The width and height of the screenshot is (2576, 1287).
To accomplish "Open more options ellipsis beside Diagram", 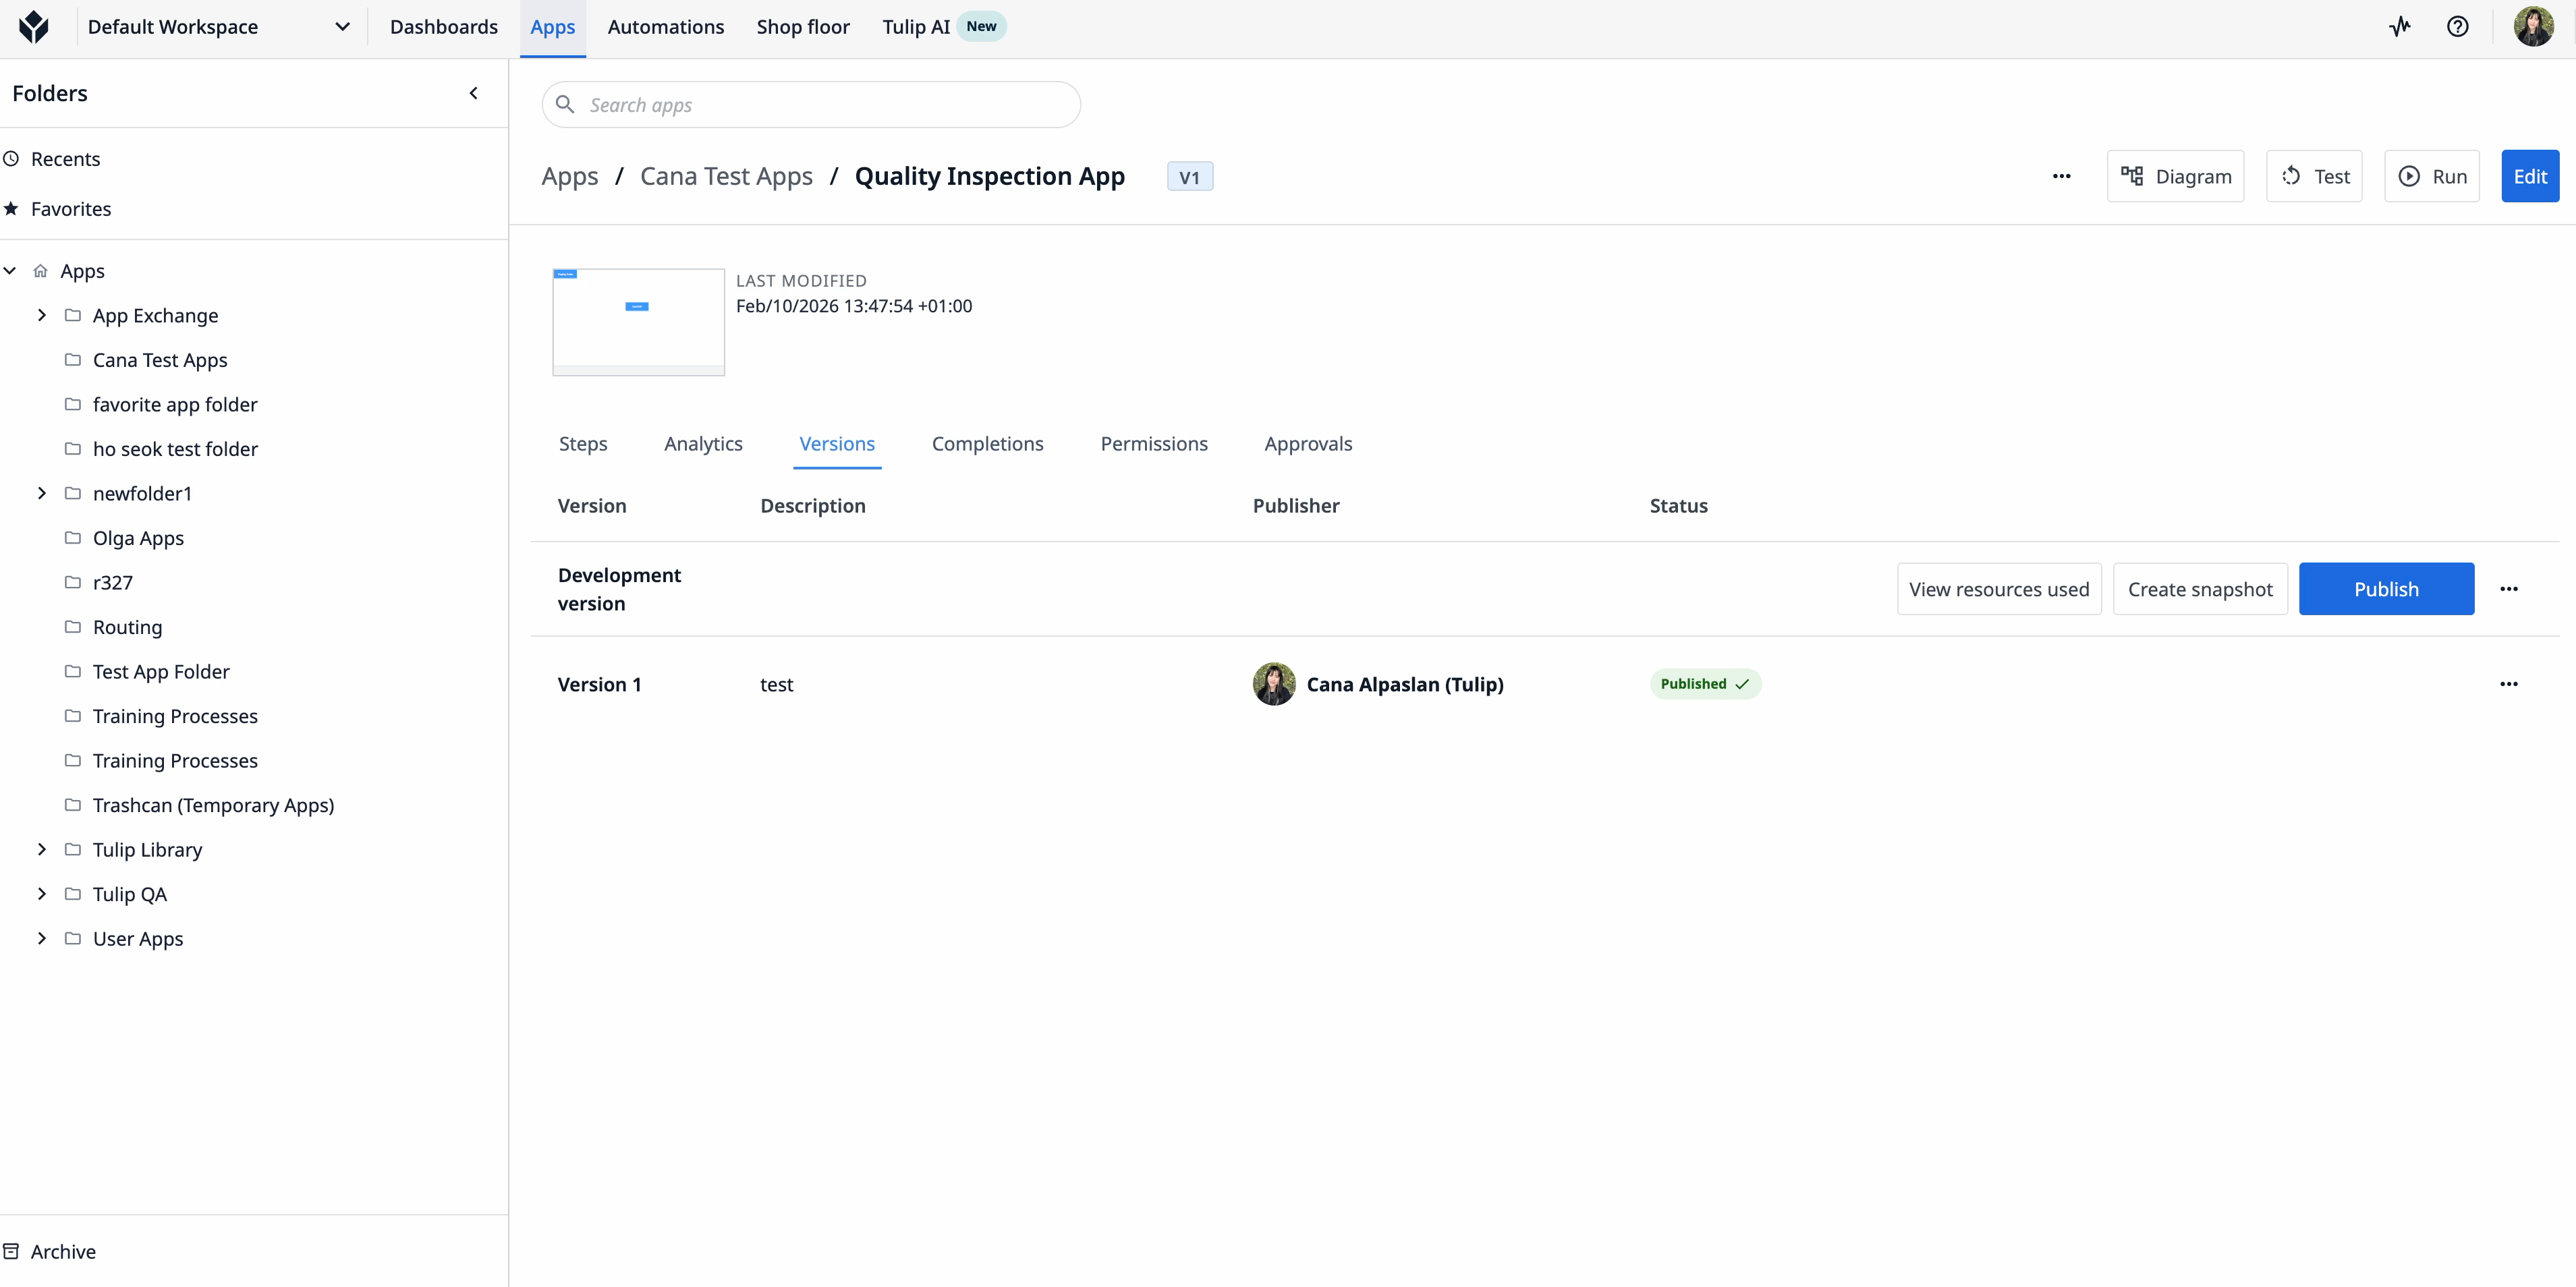I will [2061, 176].
